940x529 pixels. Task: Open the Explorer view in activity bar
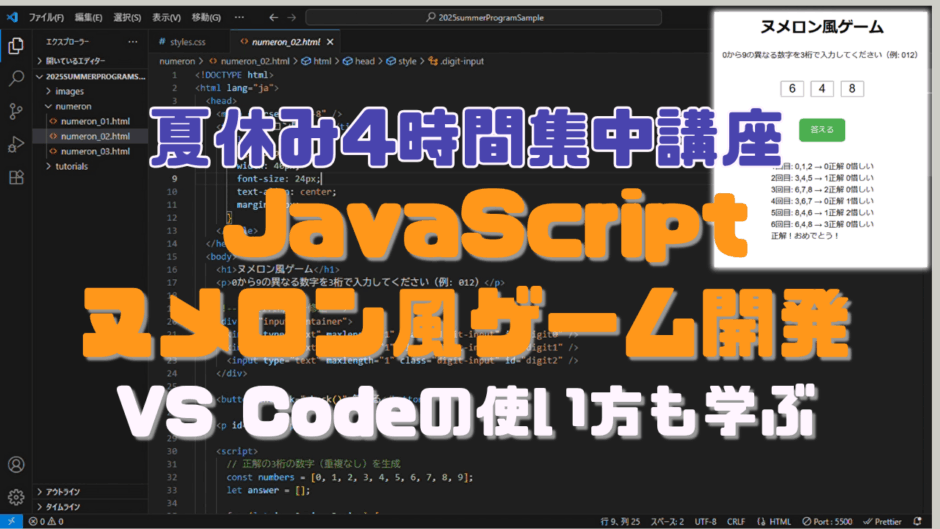(x=16, y=45)
